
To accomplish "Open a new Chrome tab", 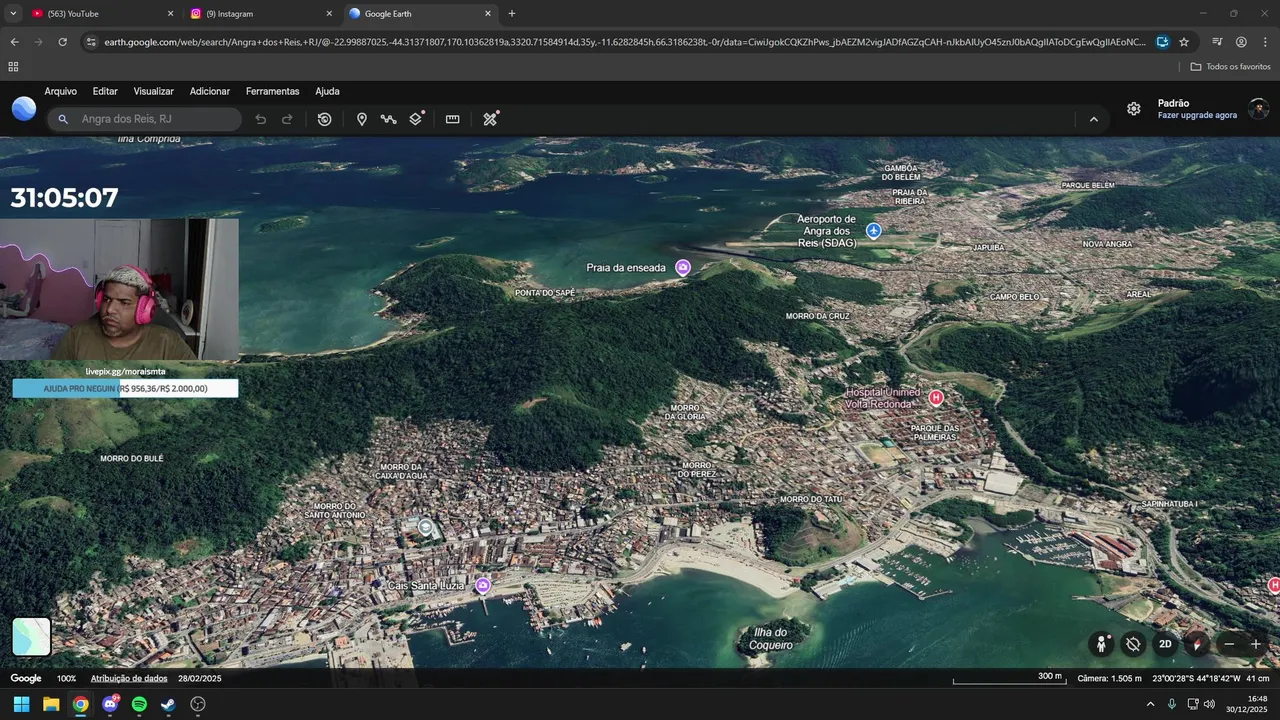I will (x=512, y=14).
